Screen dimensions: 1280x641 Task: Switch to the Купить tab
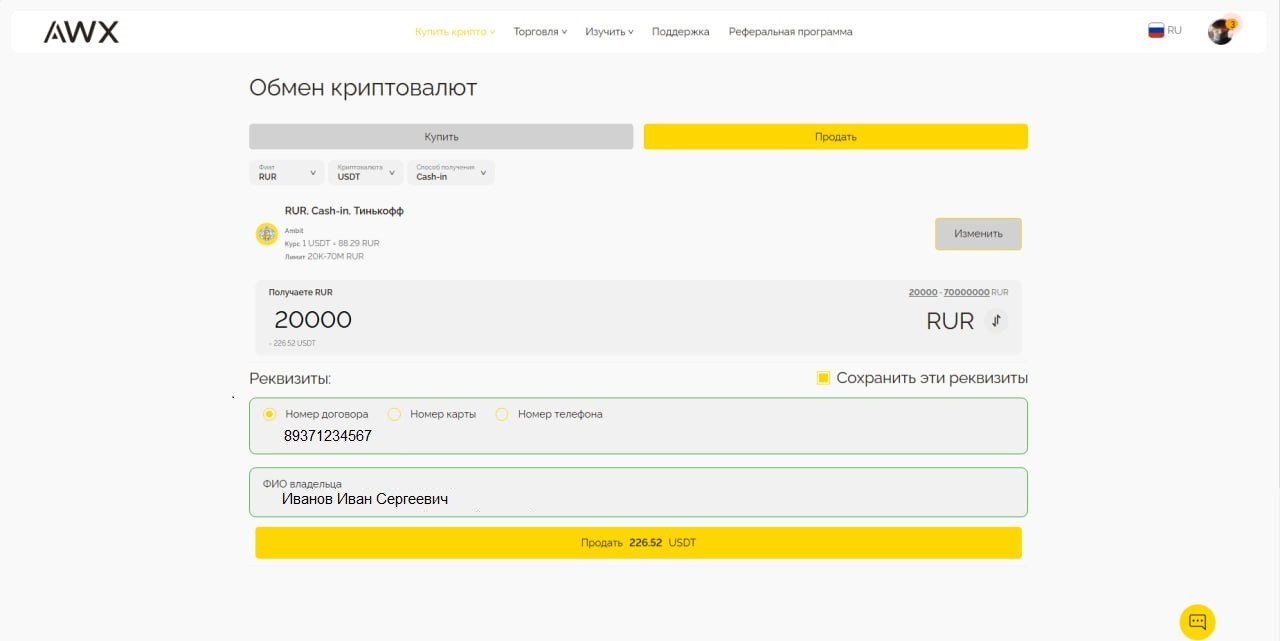click(441, 137)
